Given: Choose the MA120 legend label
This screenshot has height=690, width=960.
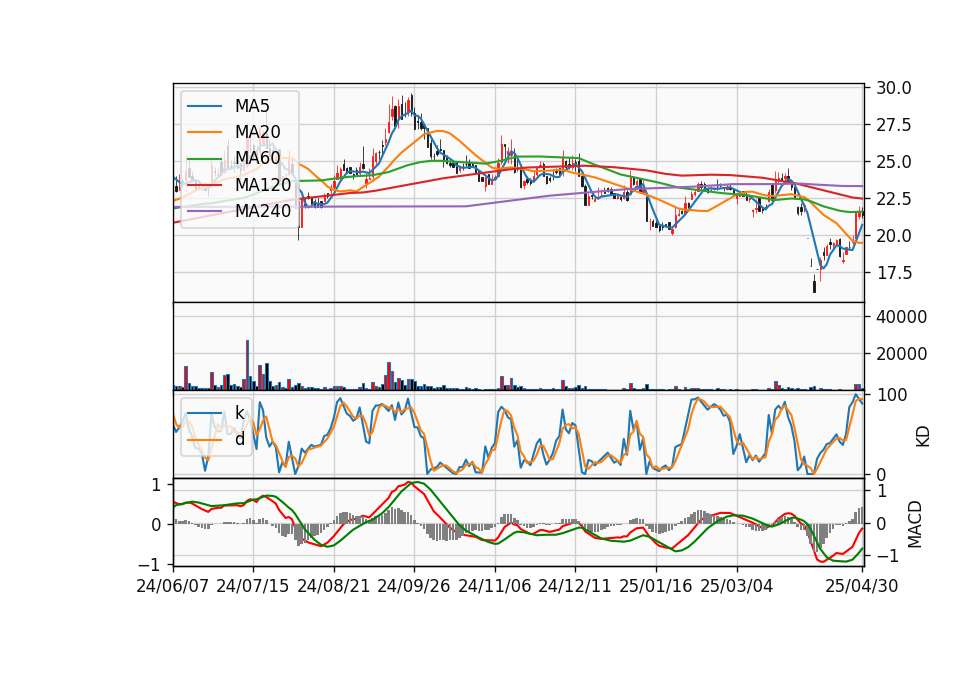Looking at the screenshot, I should tap(263, 184).
